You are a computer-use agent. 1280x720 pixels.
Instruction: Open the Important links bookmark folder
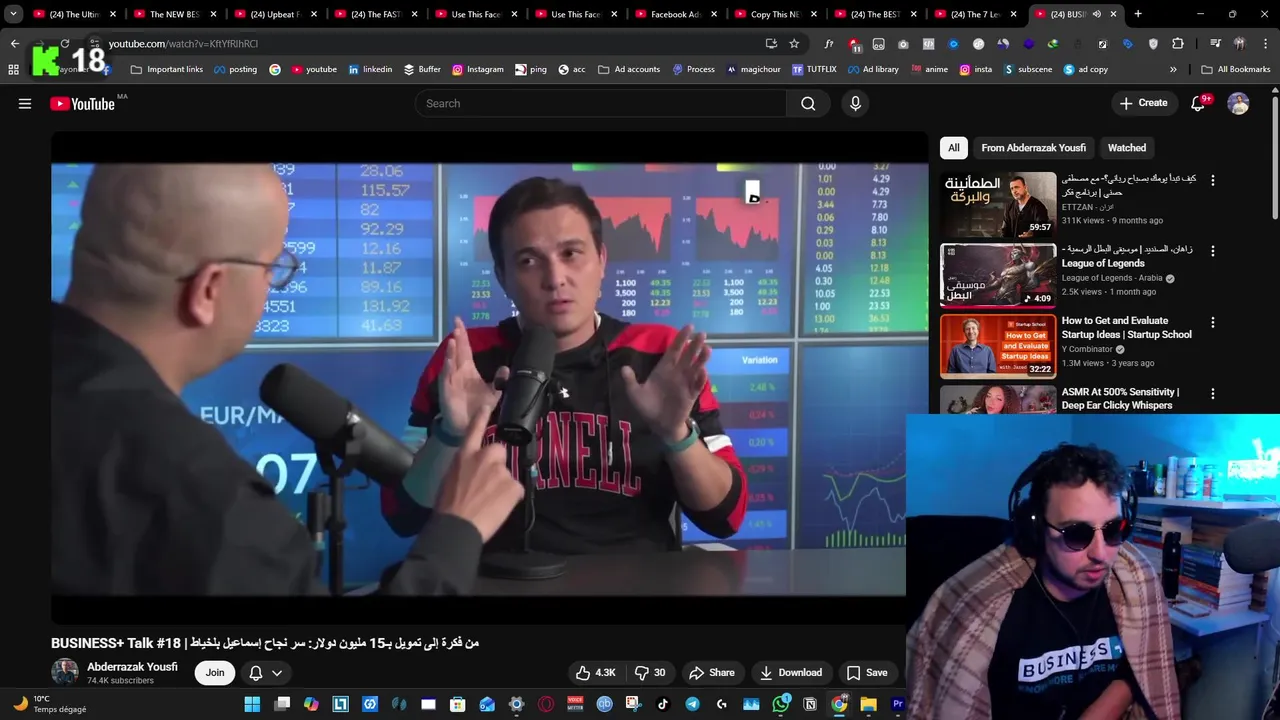coord(166,69)
